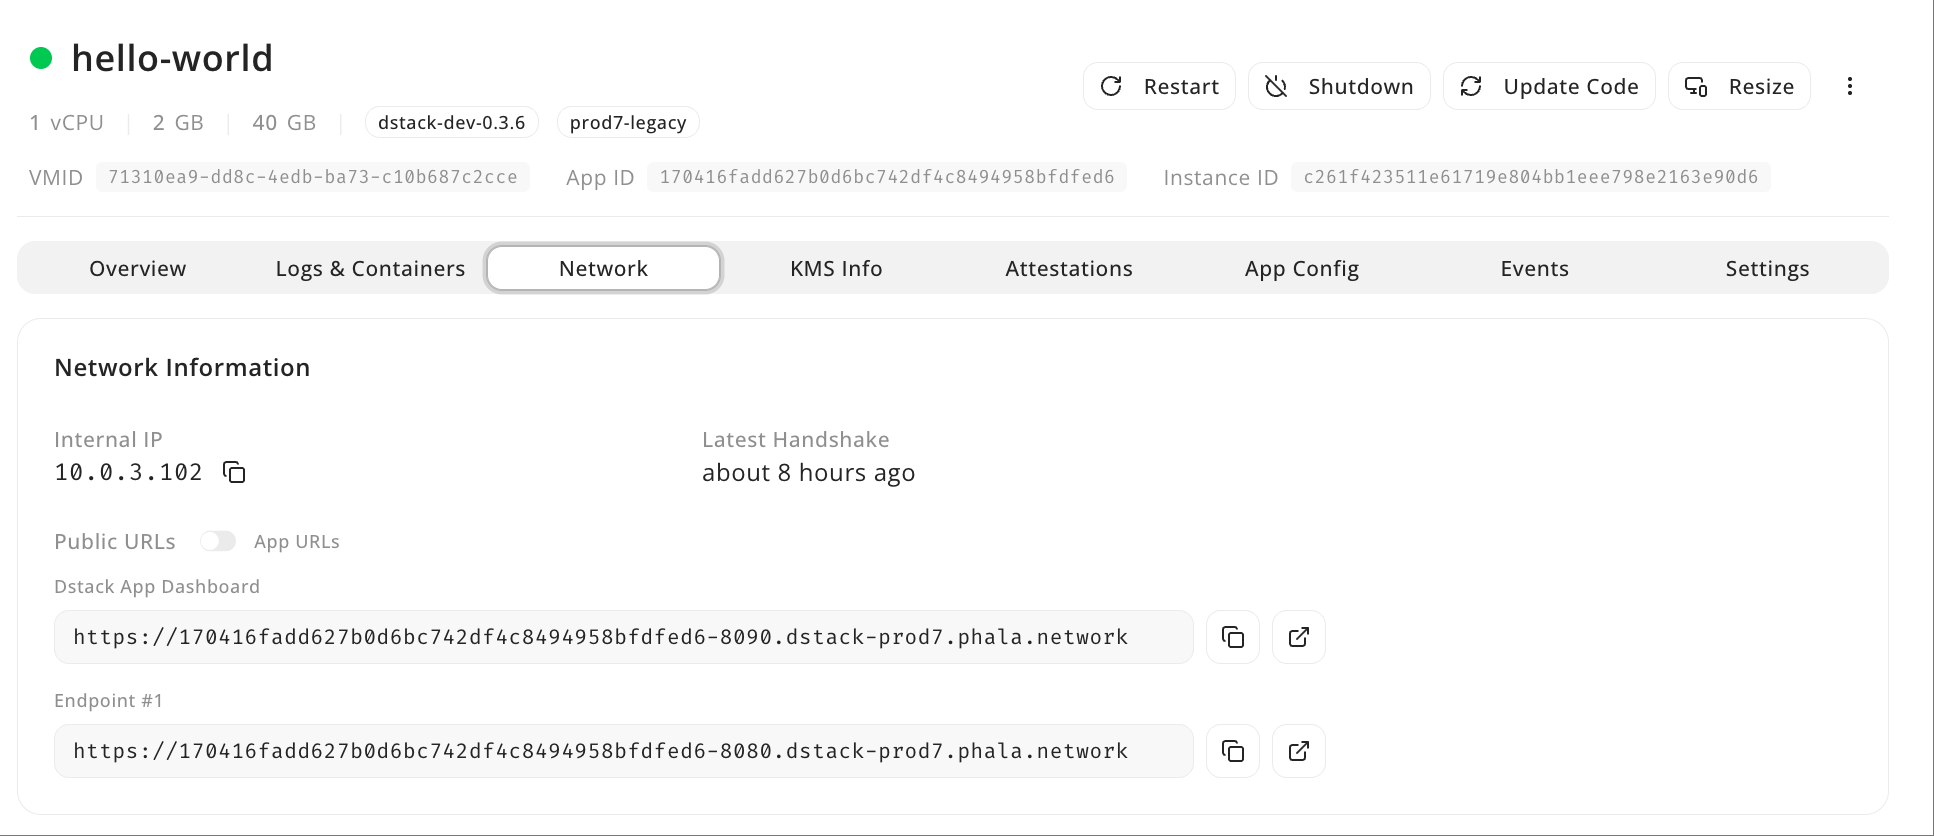This screenshot has height=836, width=1934.
Task: Click the Public URLs label
Action: point(115,541)
